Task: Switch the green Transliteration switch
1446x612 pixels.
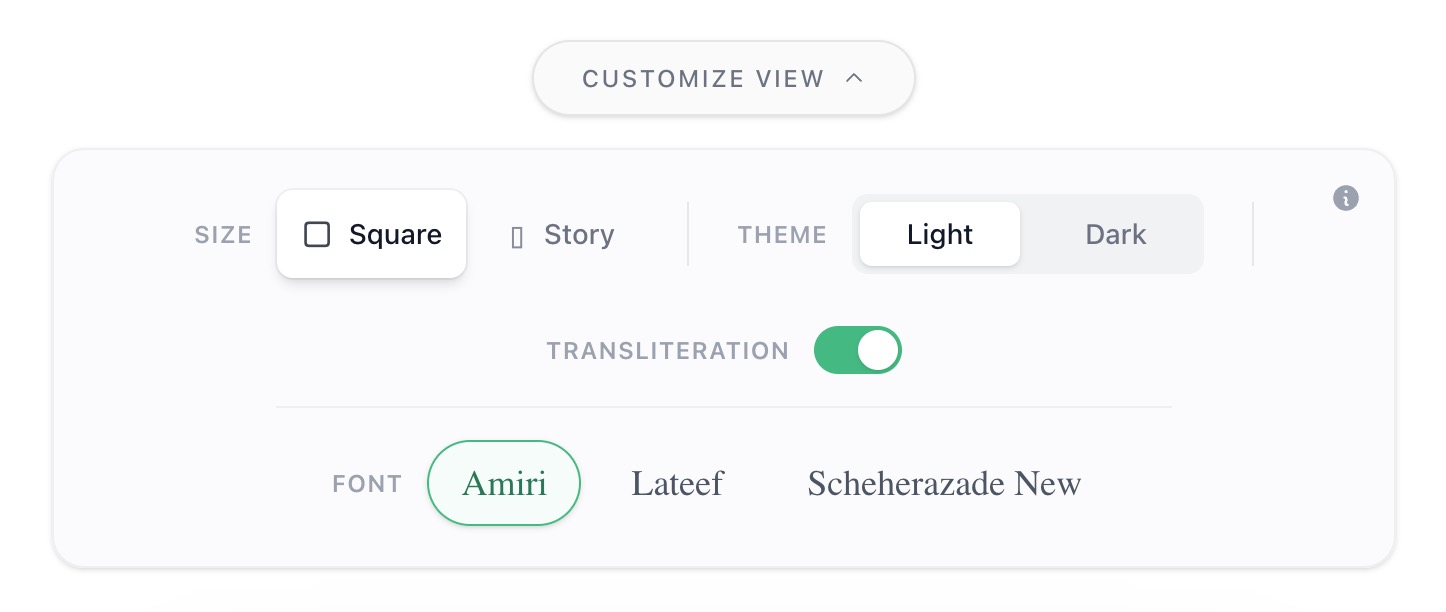Action: click(857, 350)
